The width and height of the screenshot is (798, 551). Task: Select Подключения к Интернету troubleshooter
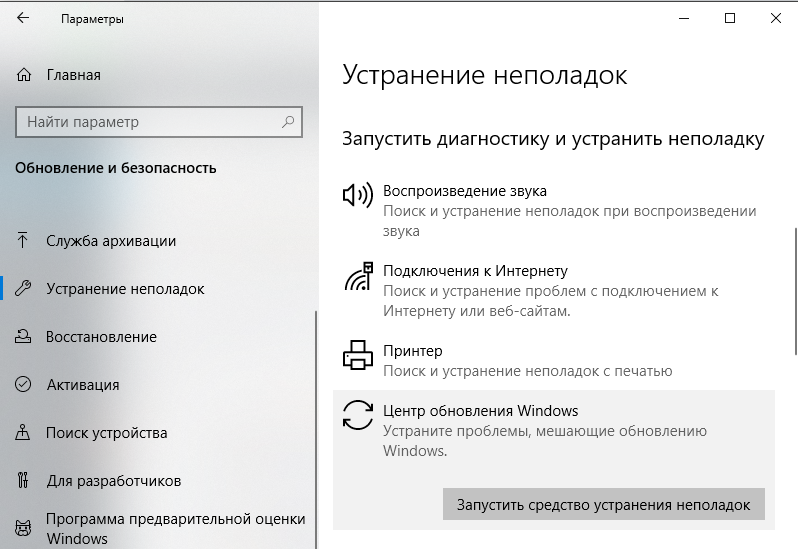pos(554,290)
